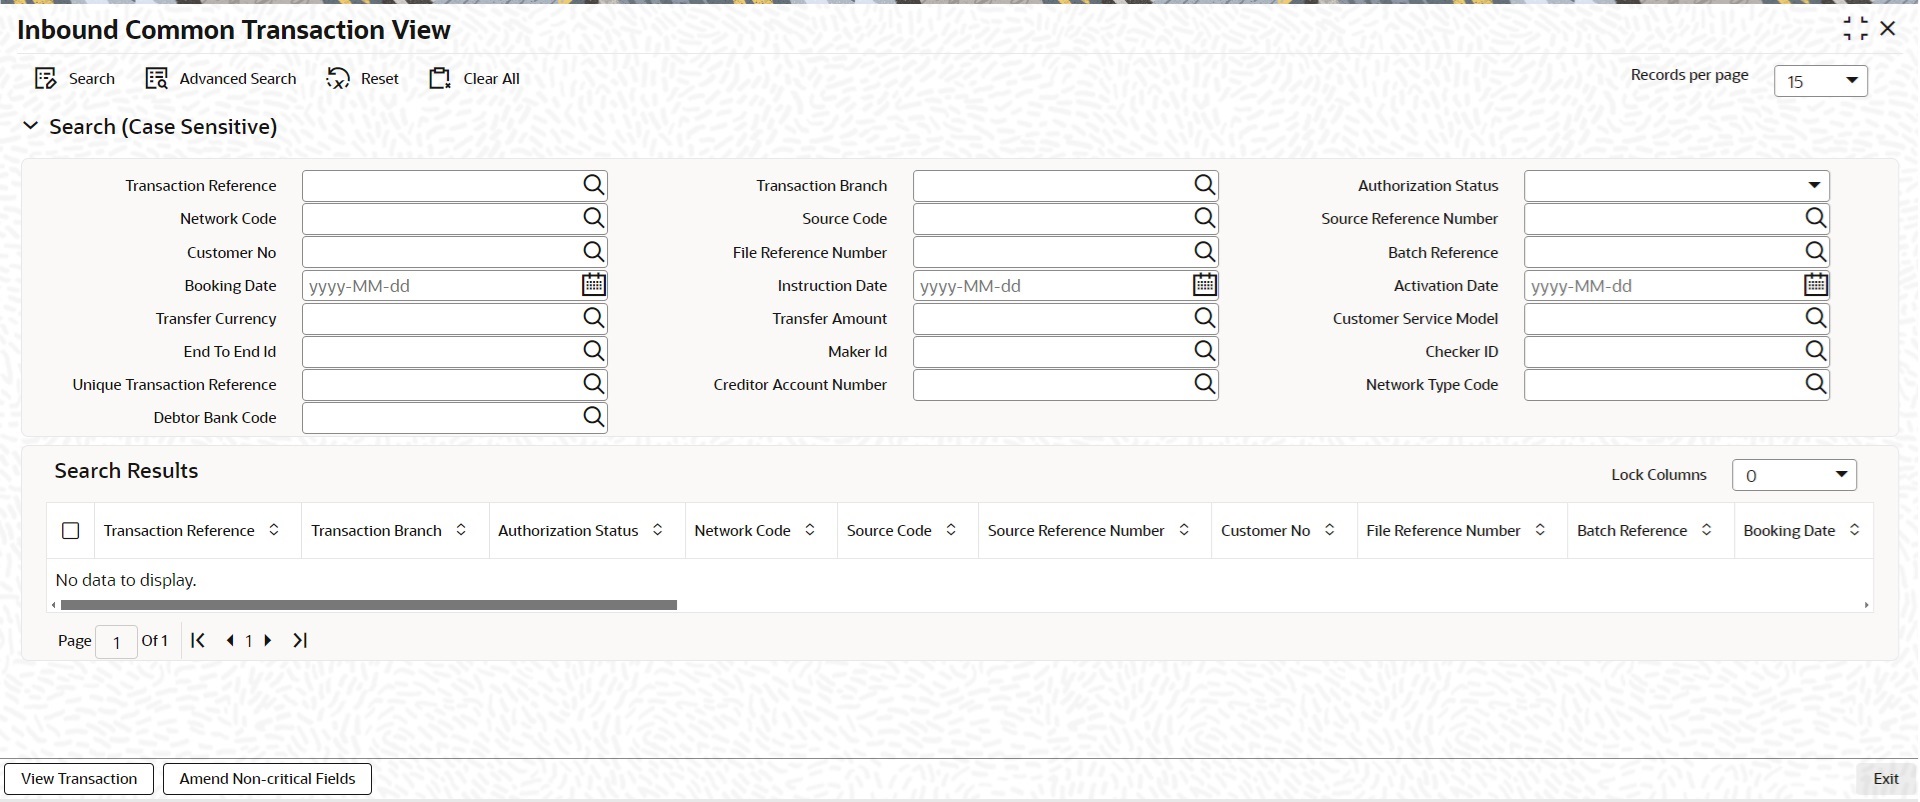Viewport: 1920px width, 802px height.
Task: Sort by Network Code column
Action: [810, 530]
